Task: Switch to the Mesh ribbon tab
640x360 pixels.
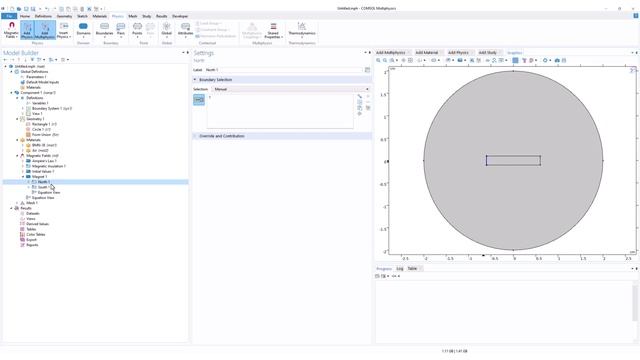Action: tap(133, 16)
